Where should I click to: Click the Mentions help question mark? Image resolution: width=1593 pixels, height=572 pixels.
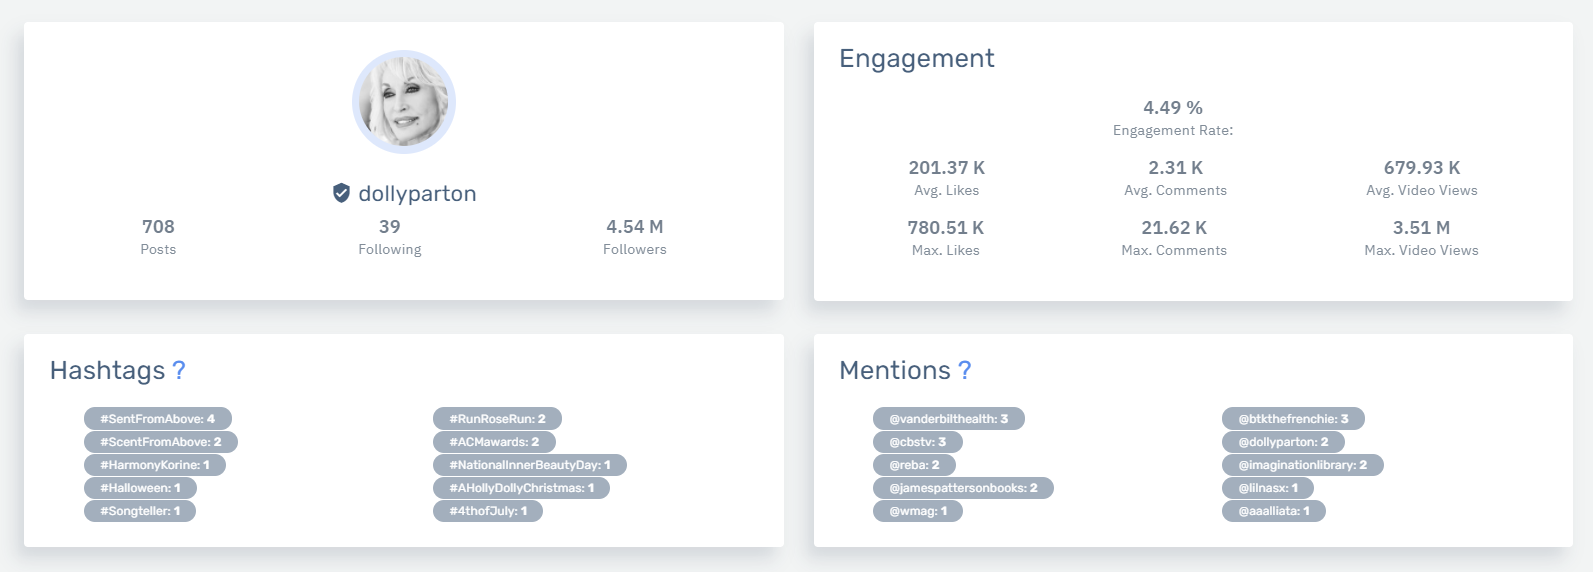965,371
